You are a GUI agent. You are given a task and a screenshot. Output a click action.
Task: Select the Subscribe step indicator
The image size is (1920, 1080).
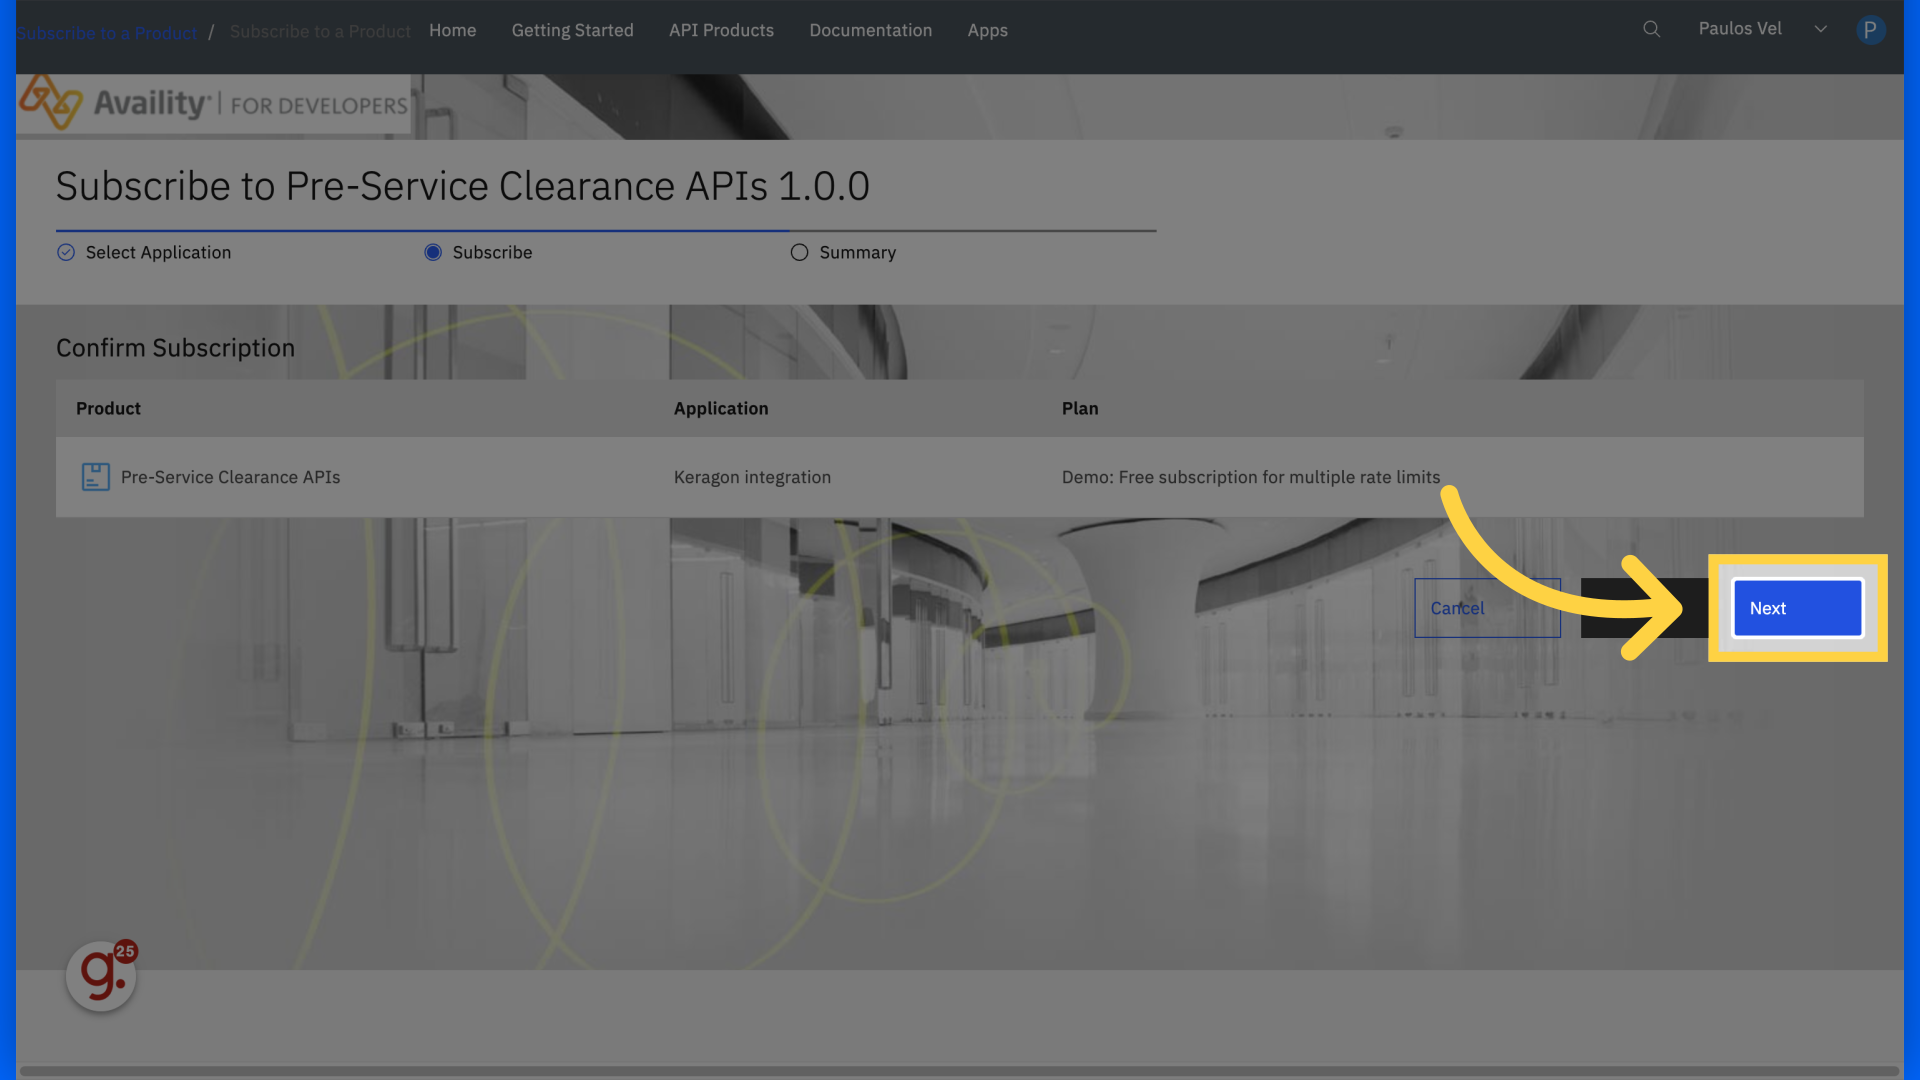(x=433, y=252)
